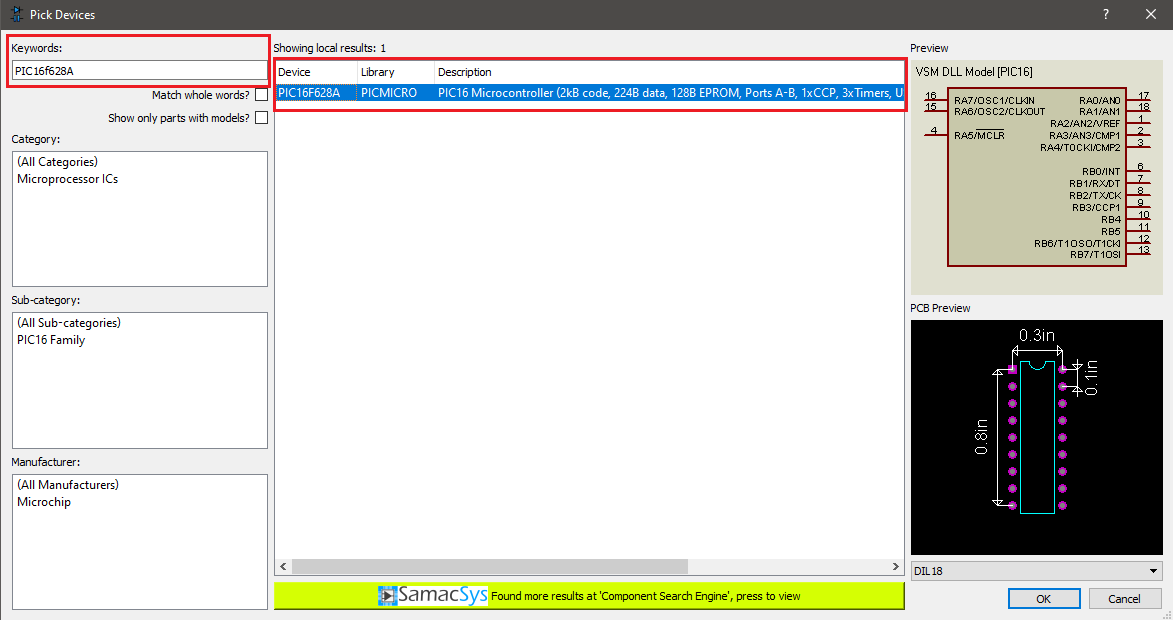Select (All Categories) in Category list
Image resolution: width=1173 pixels, height=620 pixels.
[x=58, y=162]
